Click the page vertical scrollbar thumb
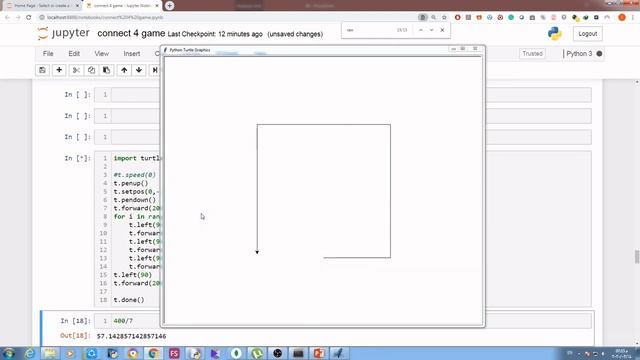 coord(637,257)
